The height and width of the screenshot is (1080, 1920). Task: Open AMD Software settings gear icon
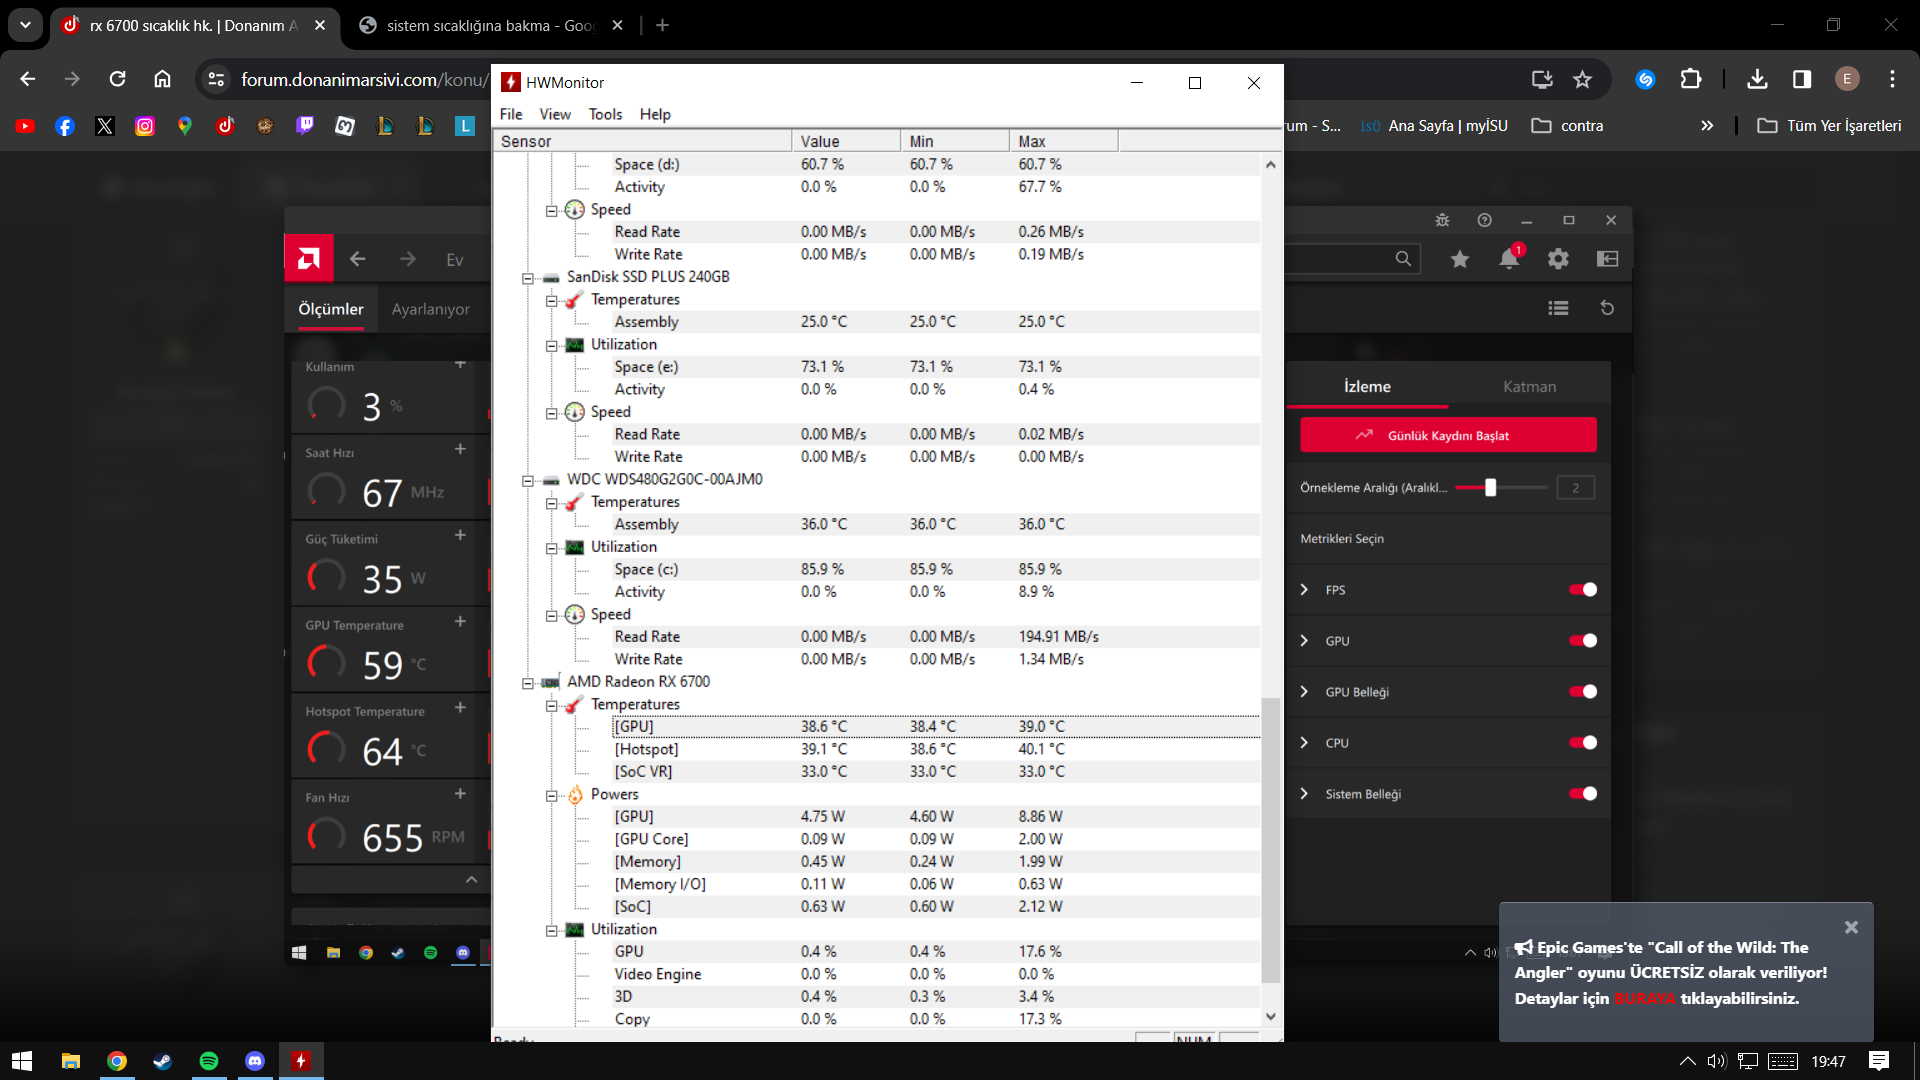[x=1558, y=259]
